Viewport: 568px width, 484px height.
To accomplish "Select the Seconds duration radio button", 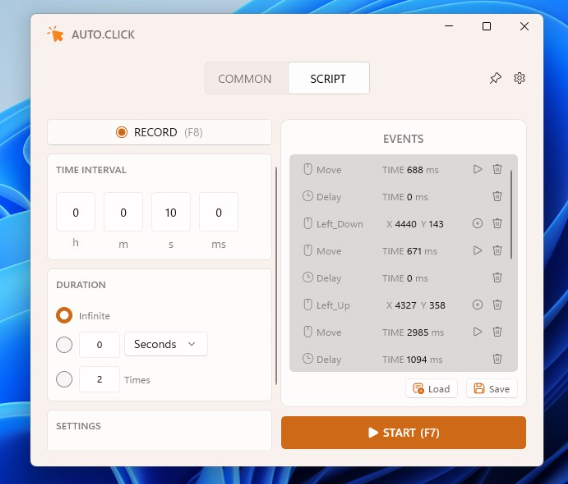I will 64,345.
